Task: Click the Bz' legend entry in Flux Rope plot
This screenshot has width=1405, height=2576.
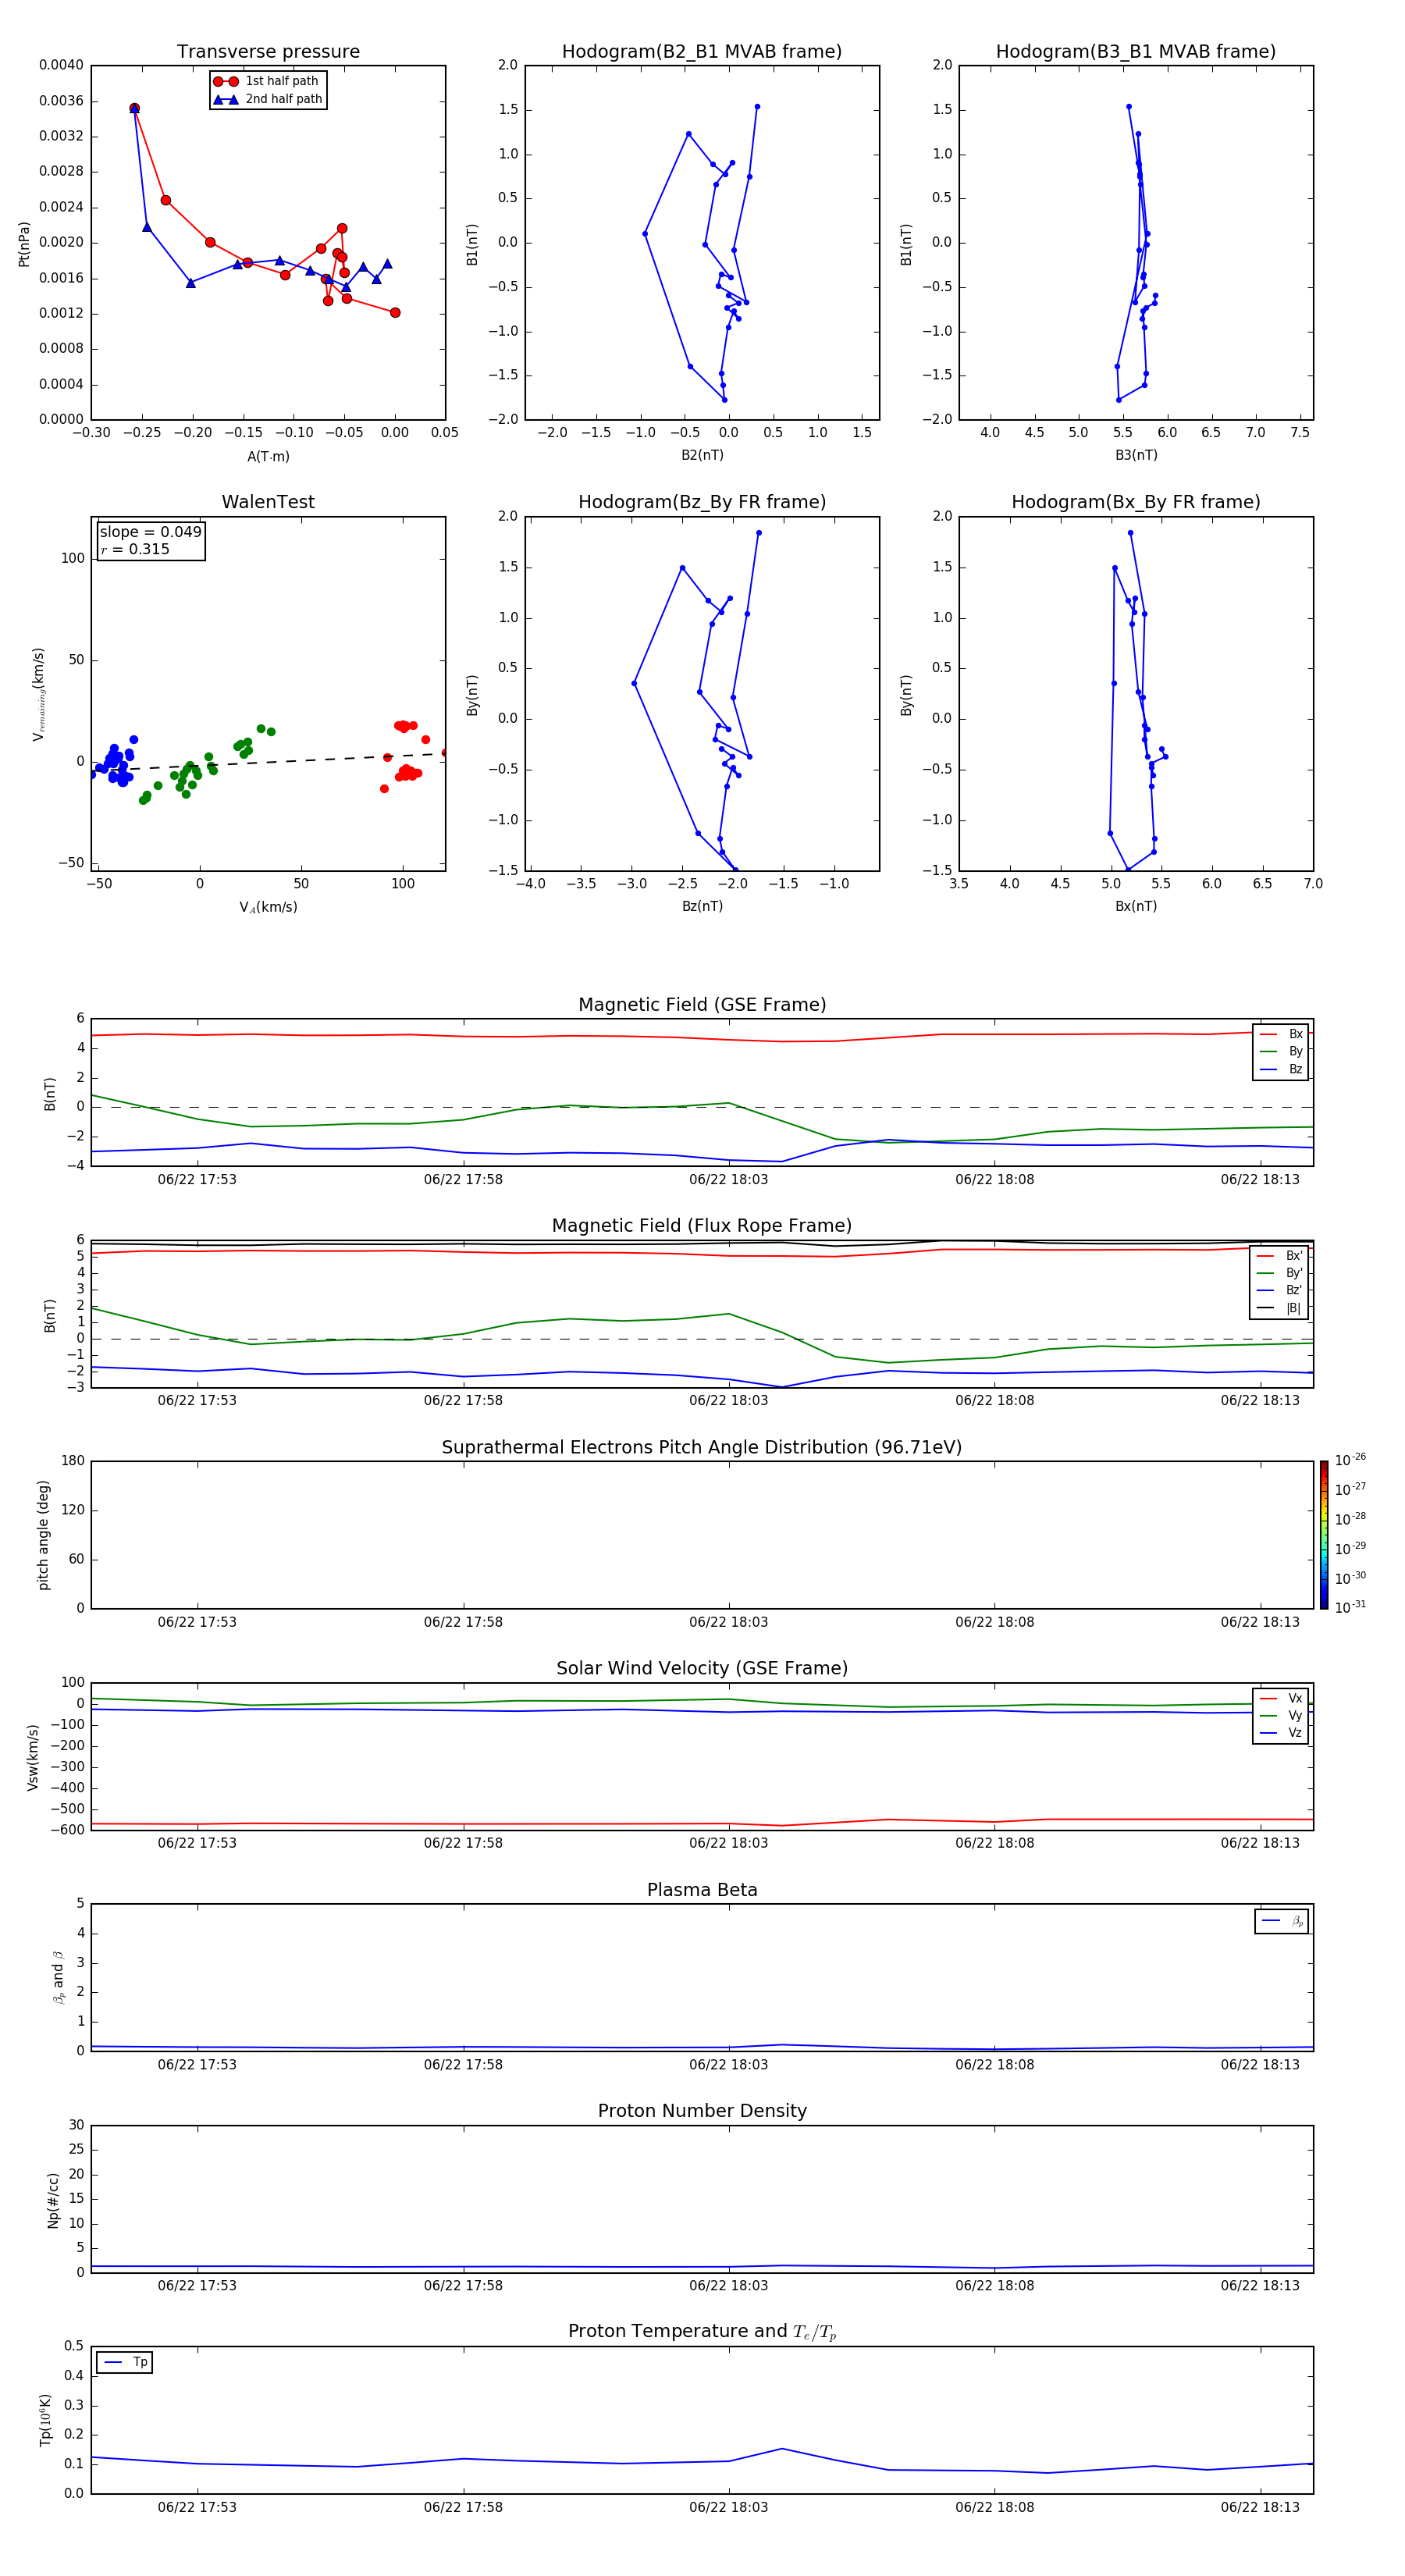Action: tap(1280, 1290)
